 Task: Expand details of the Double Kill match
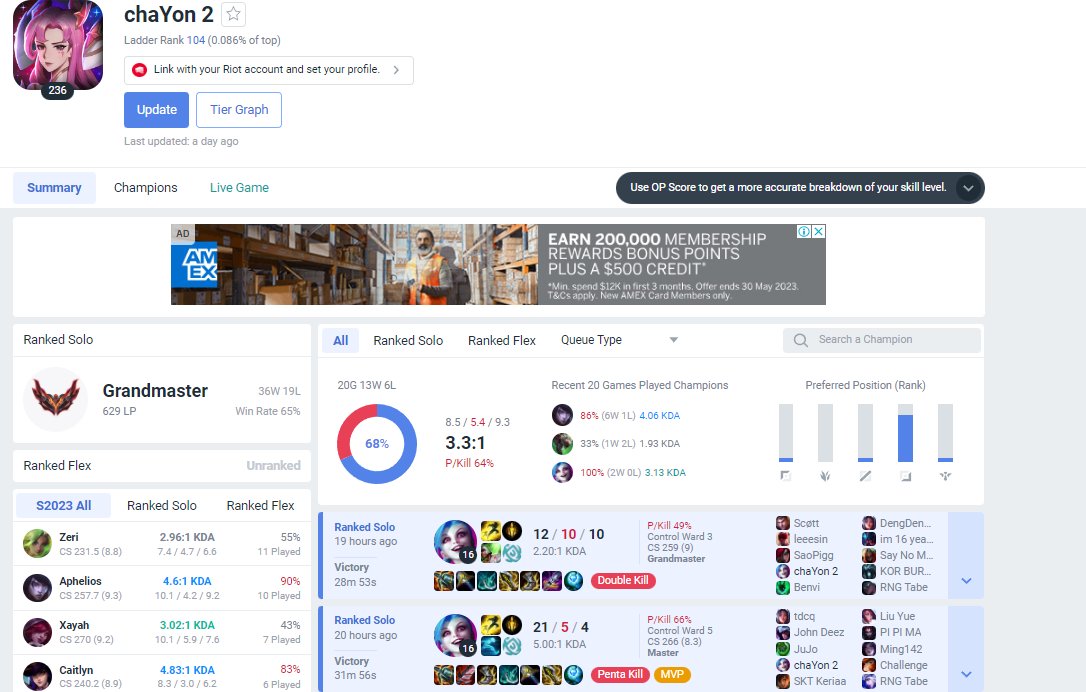(965, 578)
